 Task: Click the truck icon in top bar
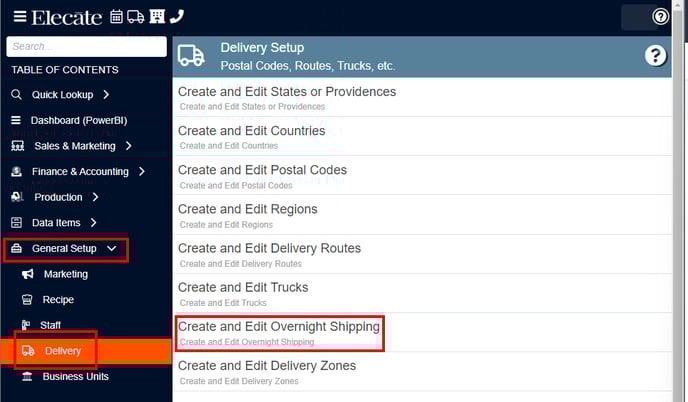click(x=136, y=17)
